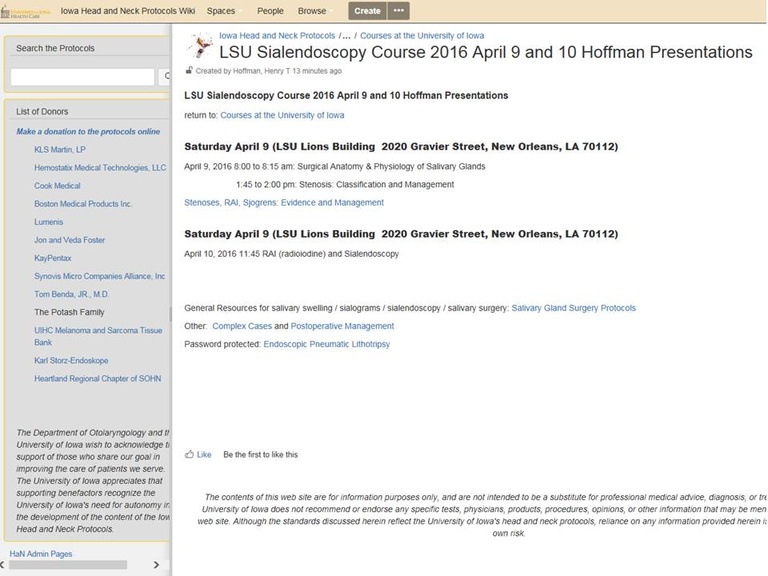Screen dimensions: 768x576
Task: Click the thumbs-up Like icon
Action: point(189,455)
